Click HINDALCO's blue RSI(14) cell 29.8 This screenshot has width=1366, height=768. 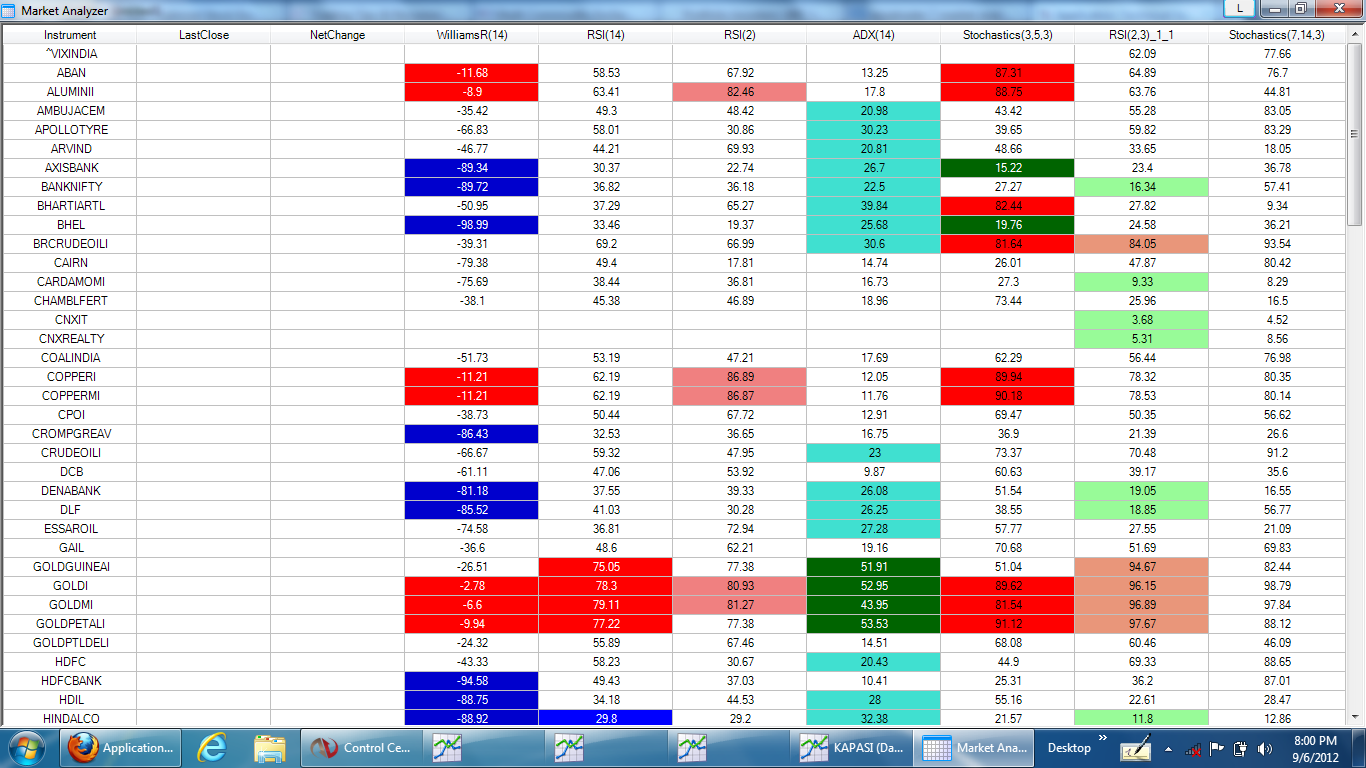click(x=606, y=719)
